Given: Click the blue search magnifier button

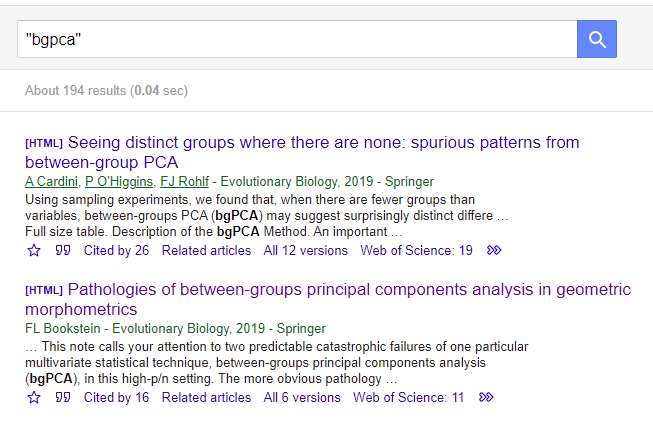Looking at the screenshot, I should click(596, 39).
